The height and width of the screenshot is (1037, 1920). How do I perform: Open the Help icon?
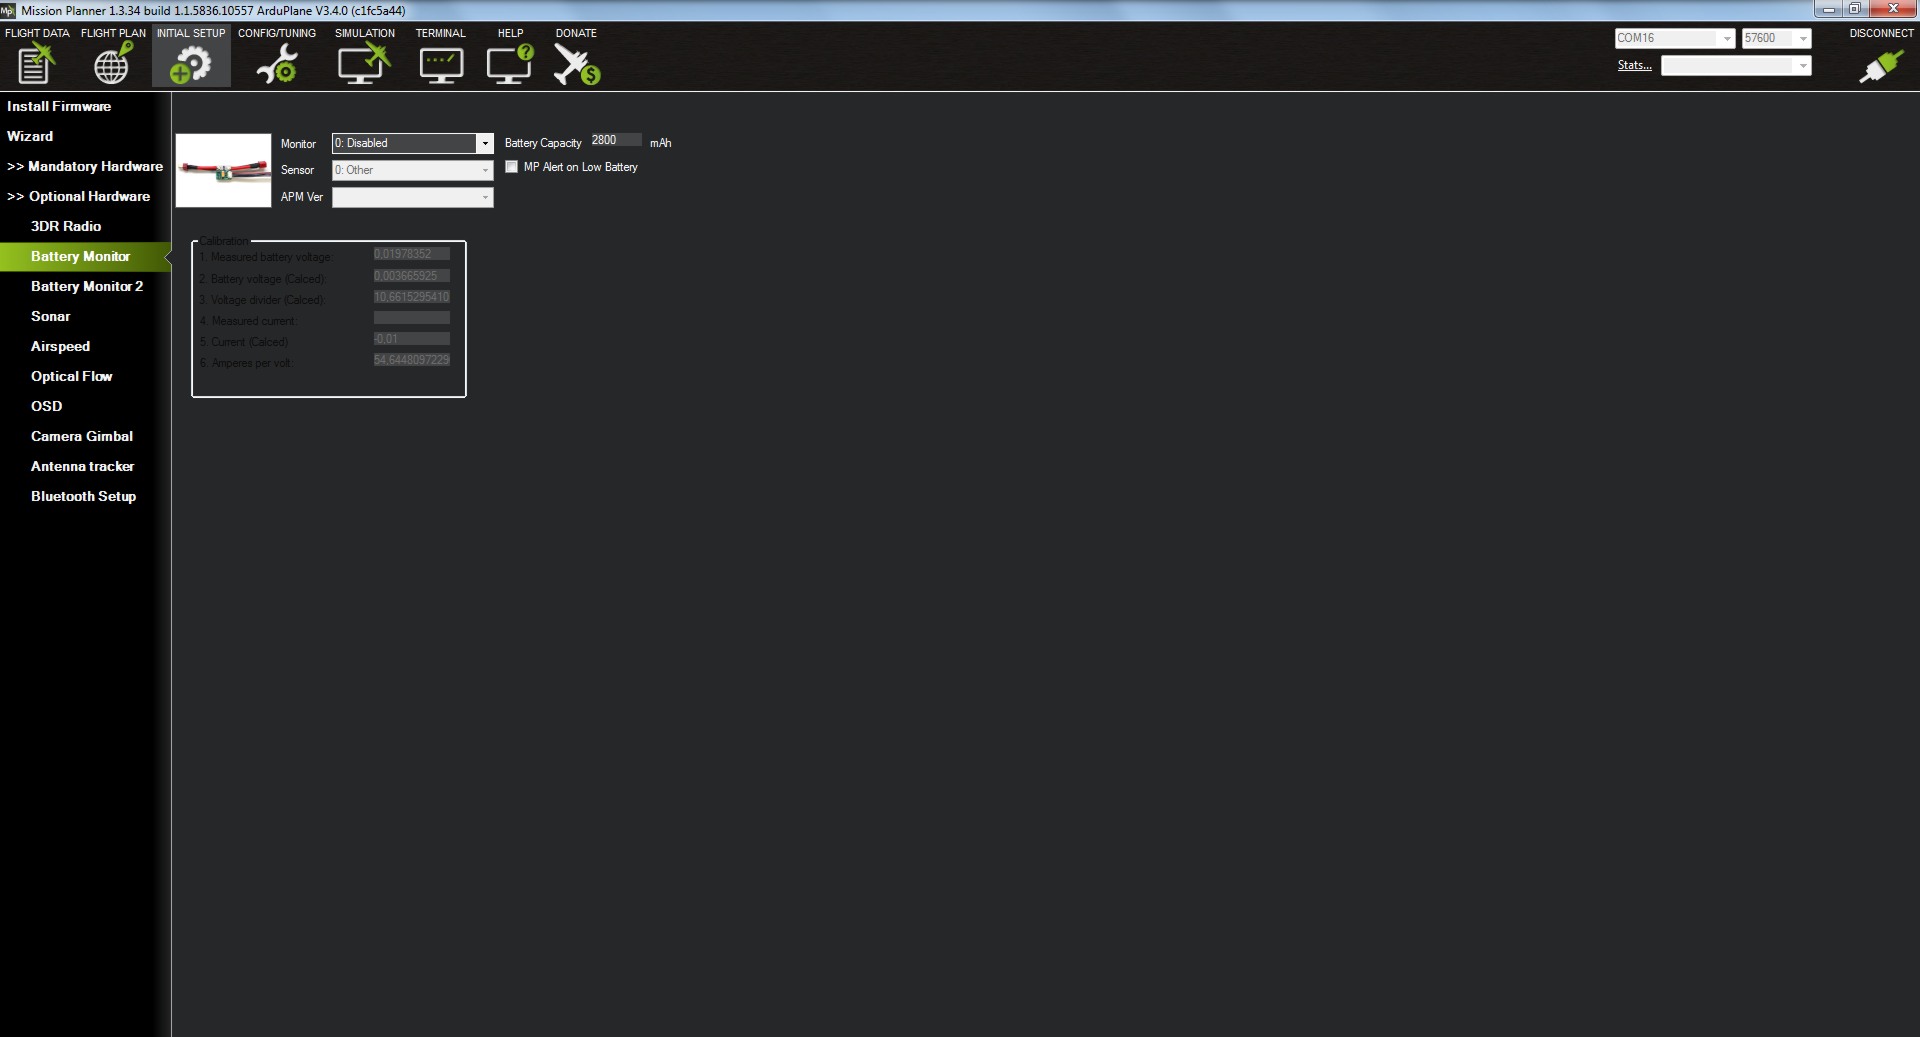[x=510, y=64]
